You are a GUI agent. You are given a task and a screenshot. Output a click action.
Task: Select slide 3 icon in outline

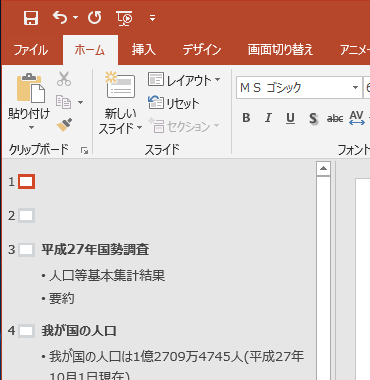pyautogui.click(x=27, y=250)
